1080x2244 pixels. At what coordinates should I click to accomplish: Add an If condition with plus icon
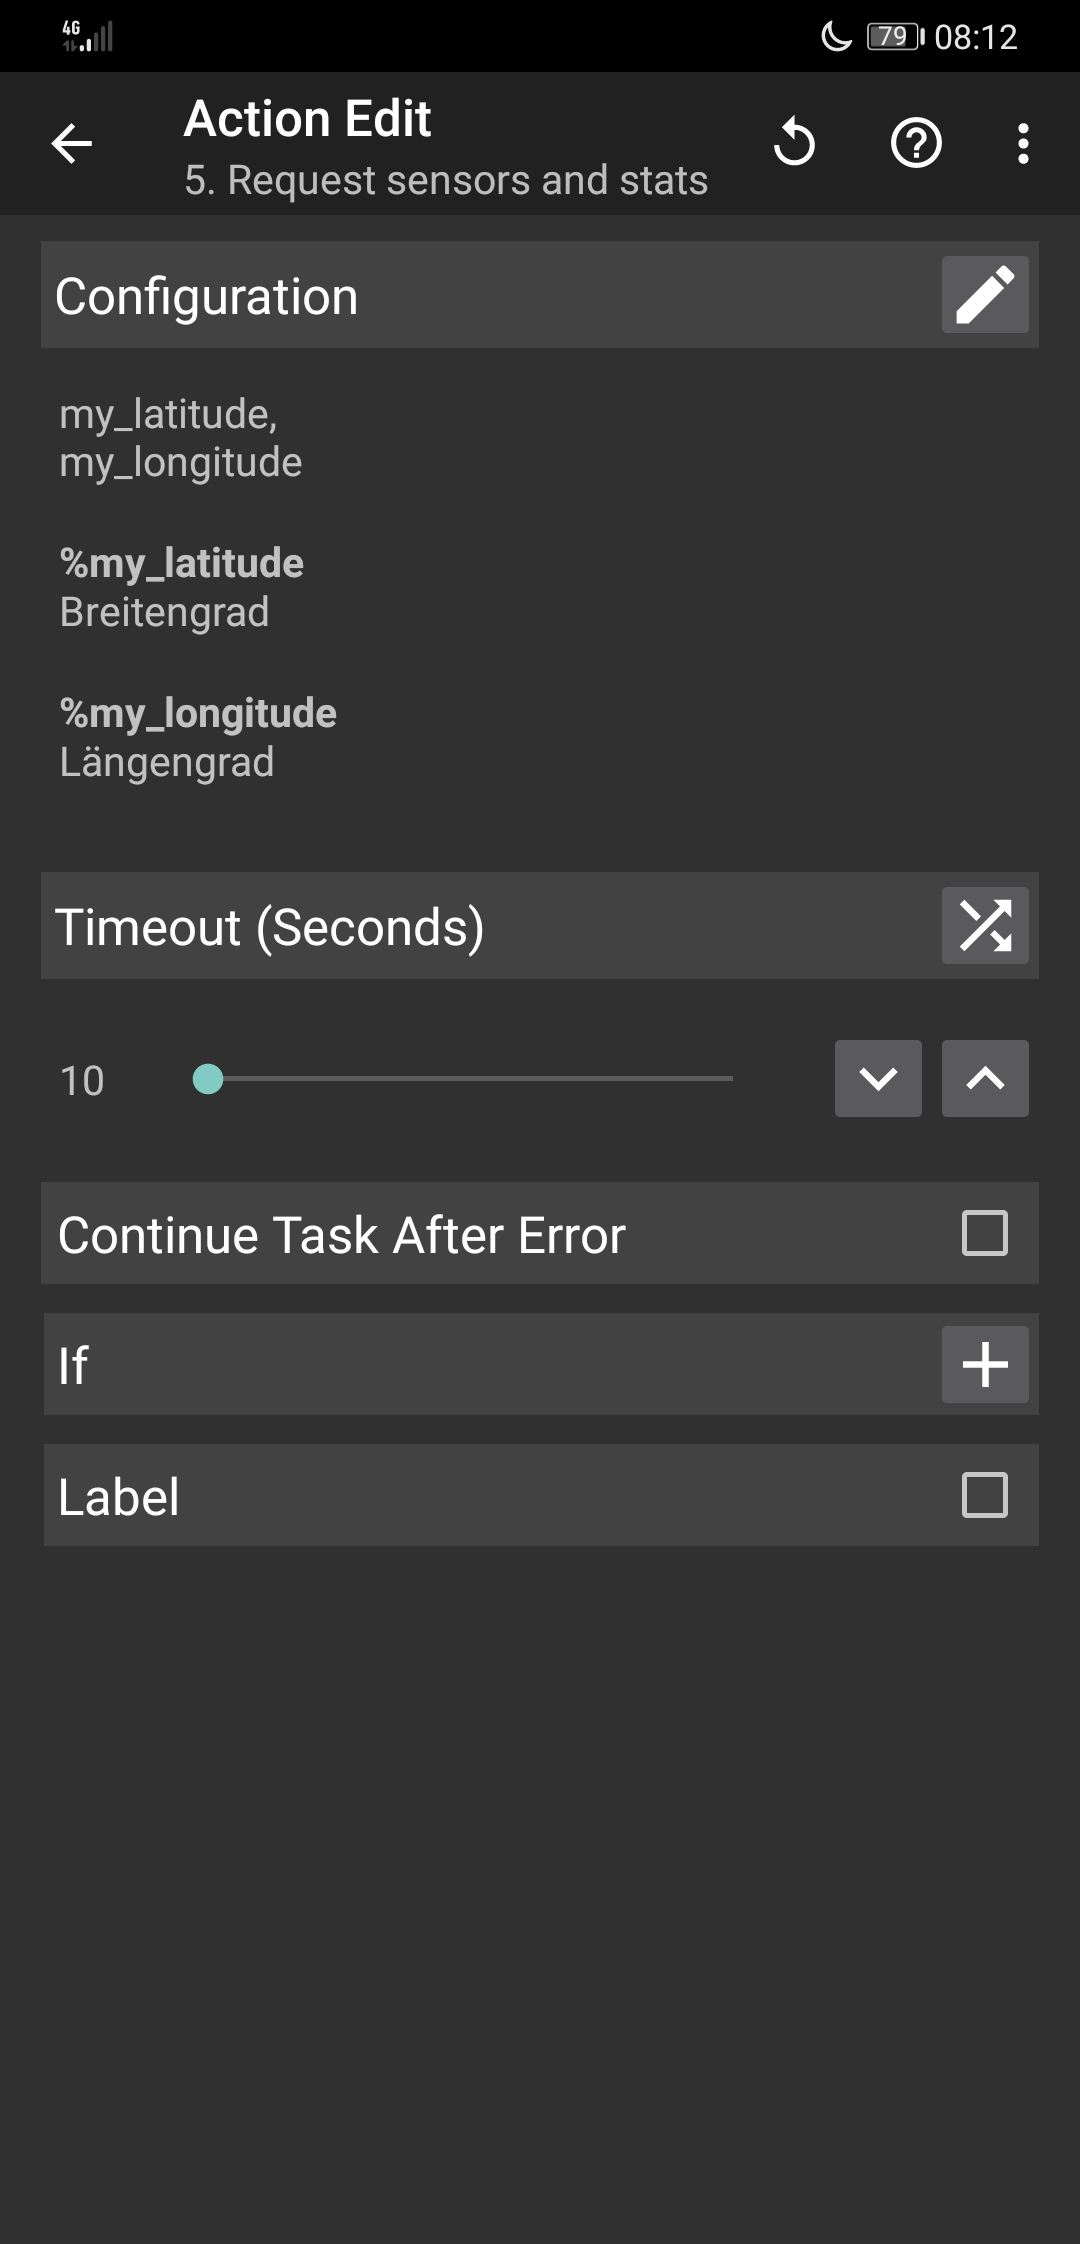985,1364
